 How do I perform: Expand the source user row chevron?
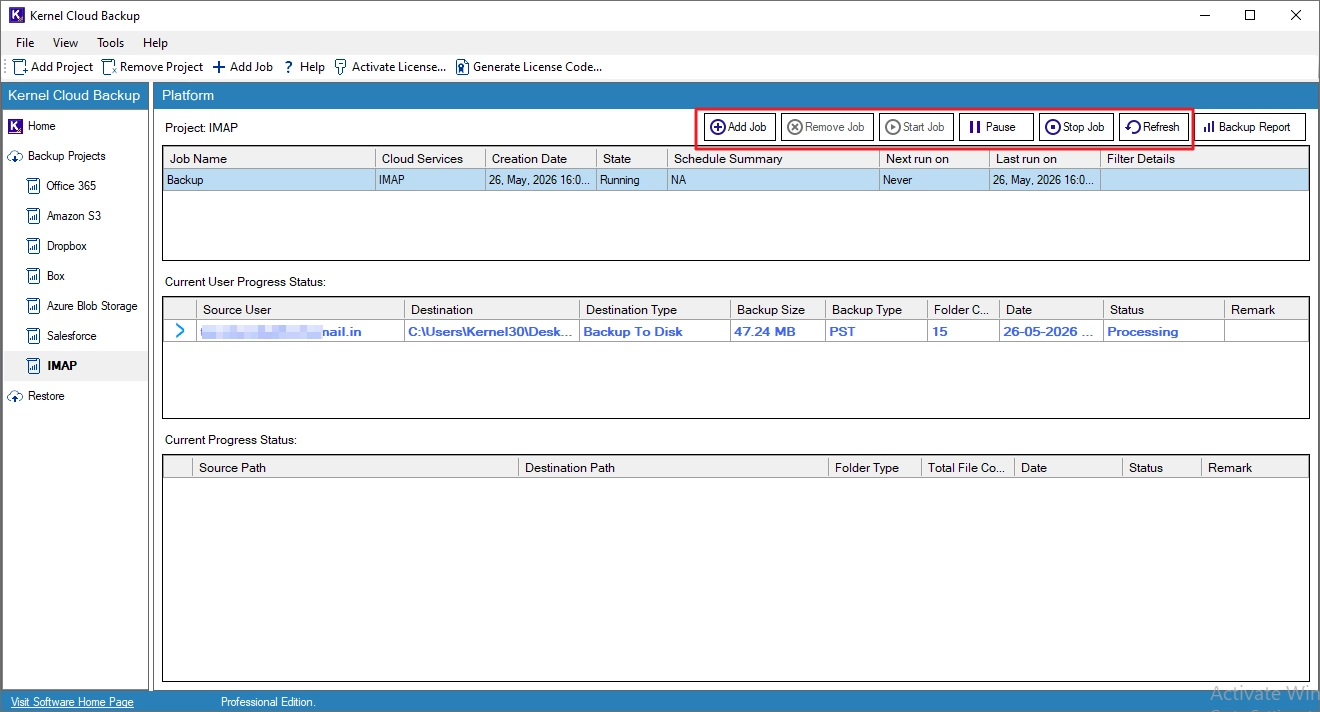(x=180, y=331)
